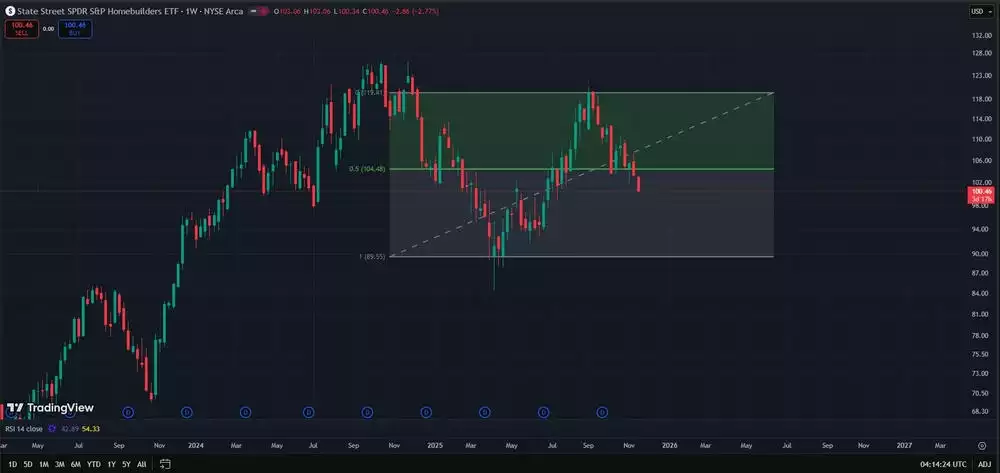Click the 2027 label on the time axis
This screenshot has height=473, width=1000.
[x=904, y=445]
